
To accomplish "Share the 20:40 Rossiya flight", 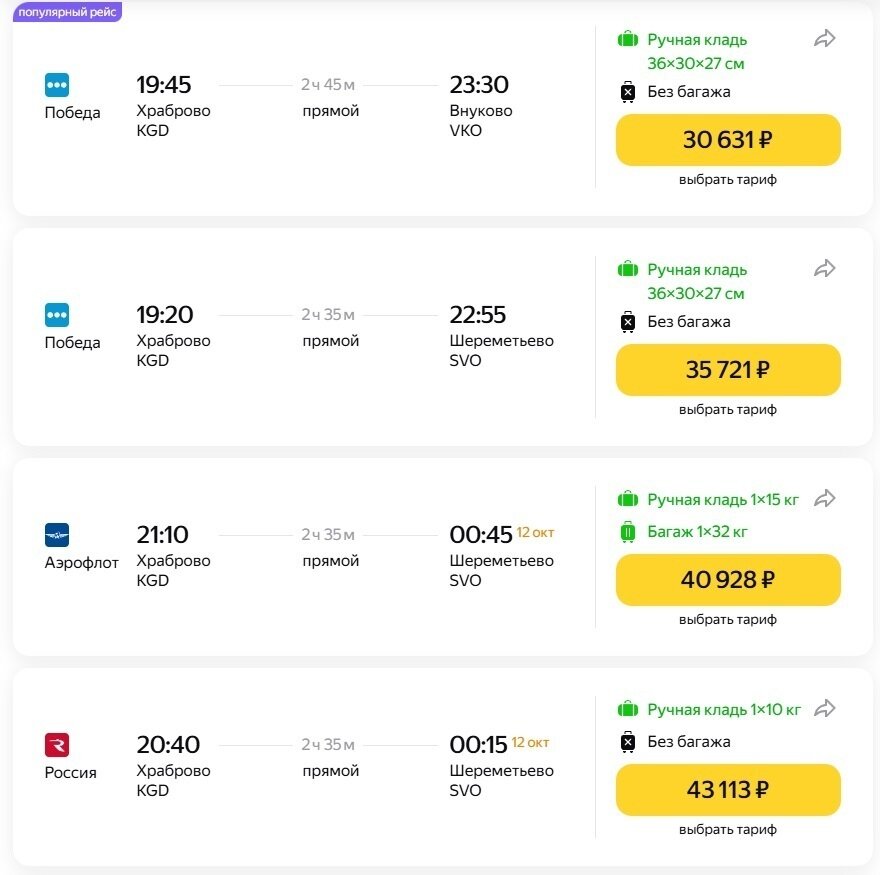I will click(x=824, y=709).
